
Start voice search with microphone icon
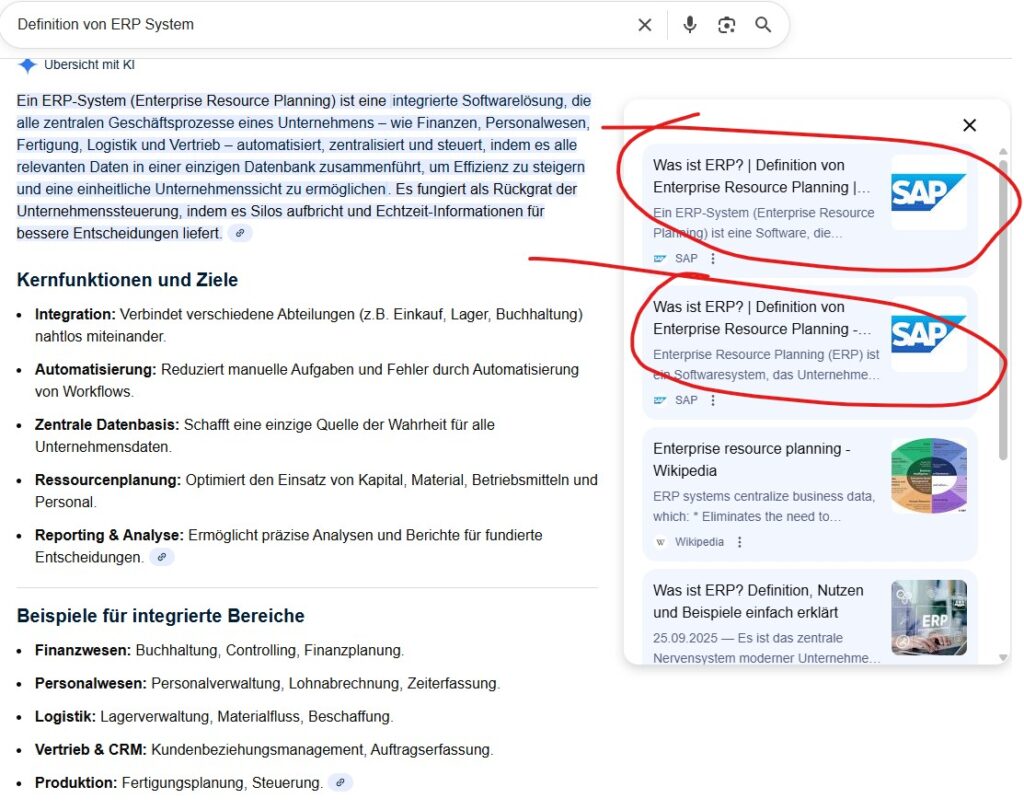tap(689, 25)
